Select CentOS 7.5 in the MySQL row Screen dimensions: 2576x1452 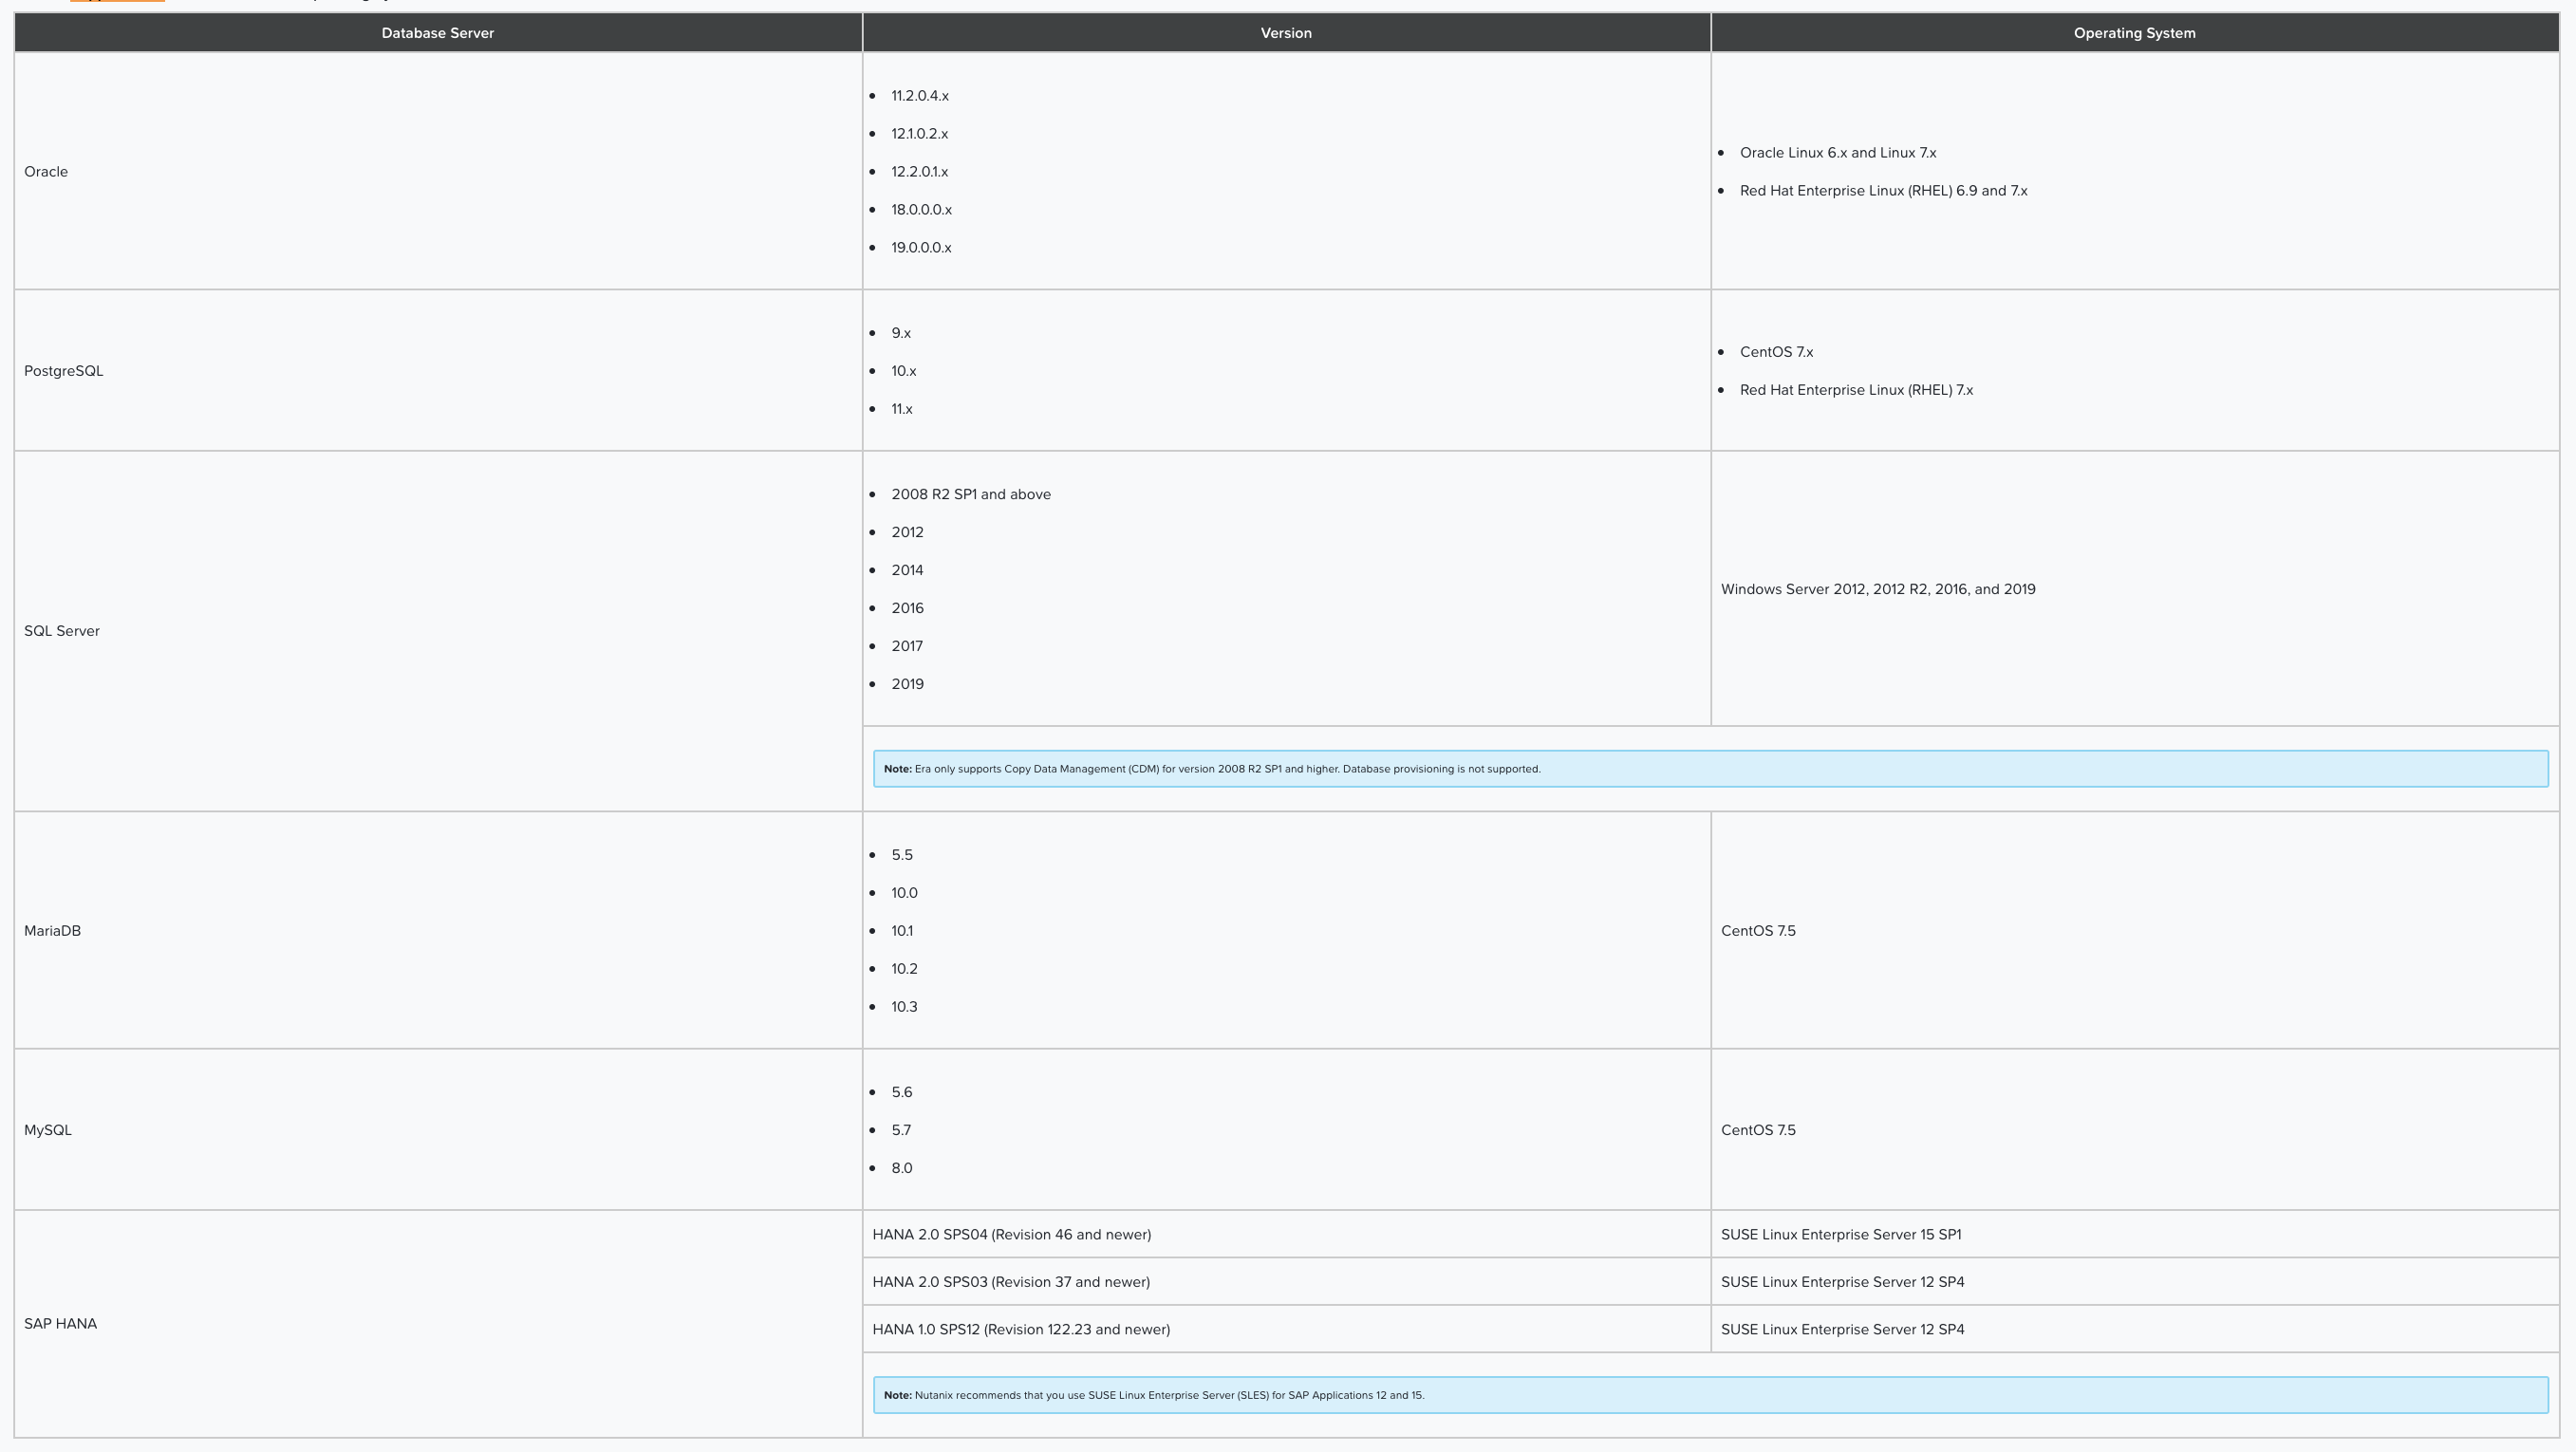[x=1758, y=1130]
